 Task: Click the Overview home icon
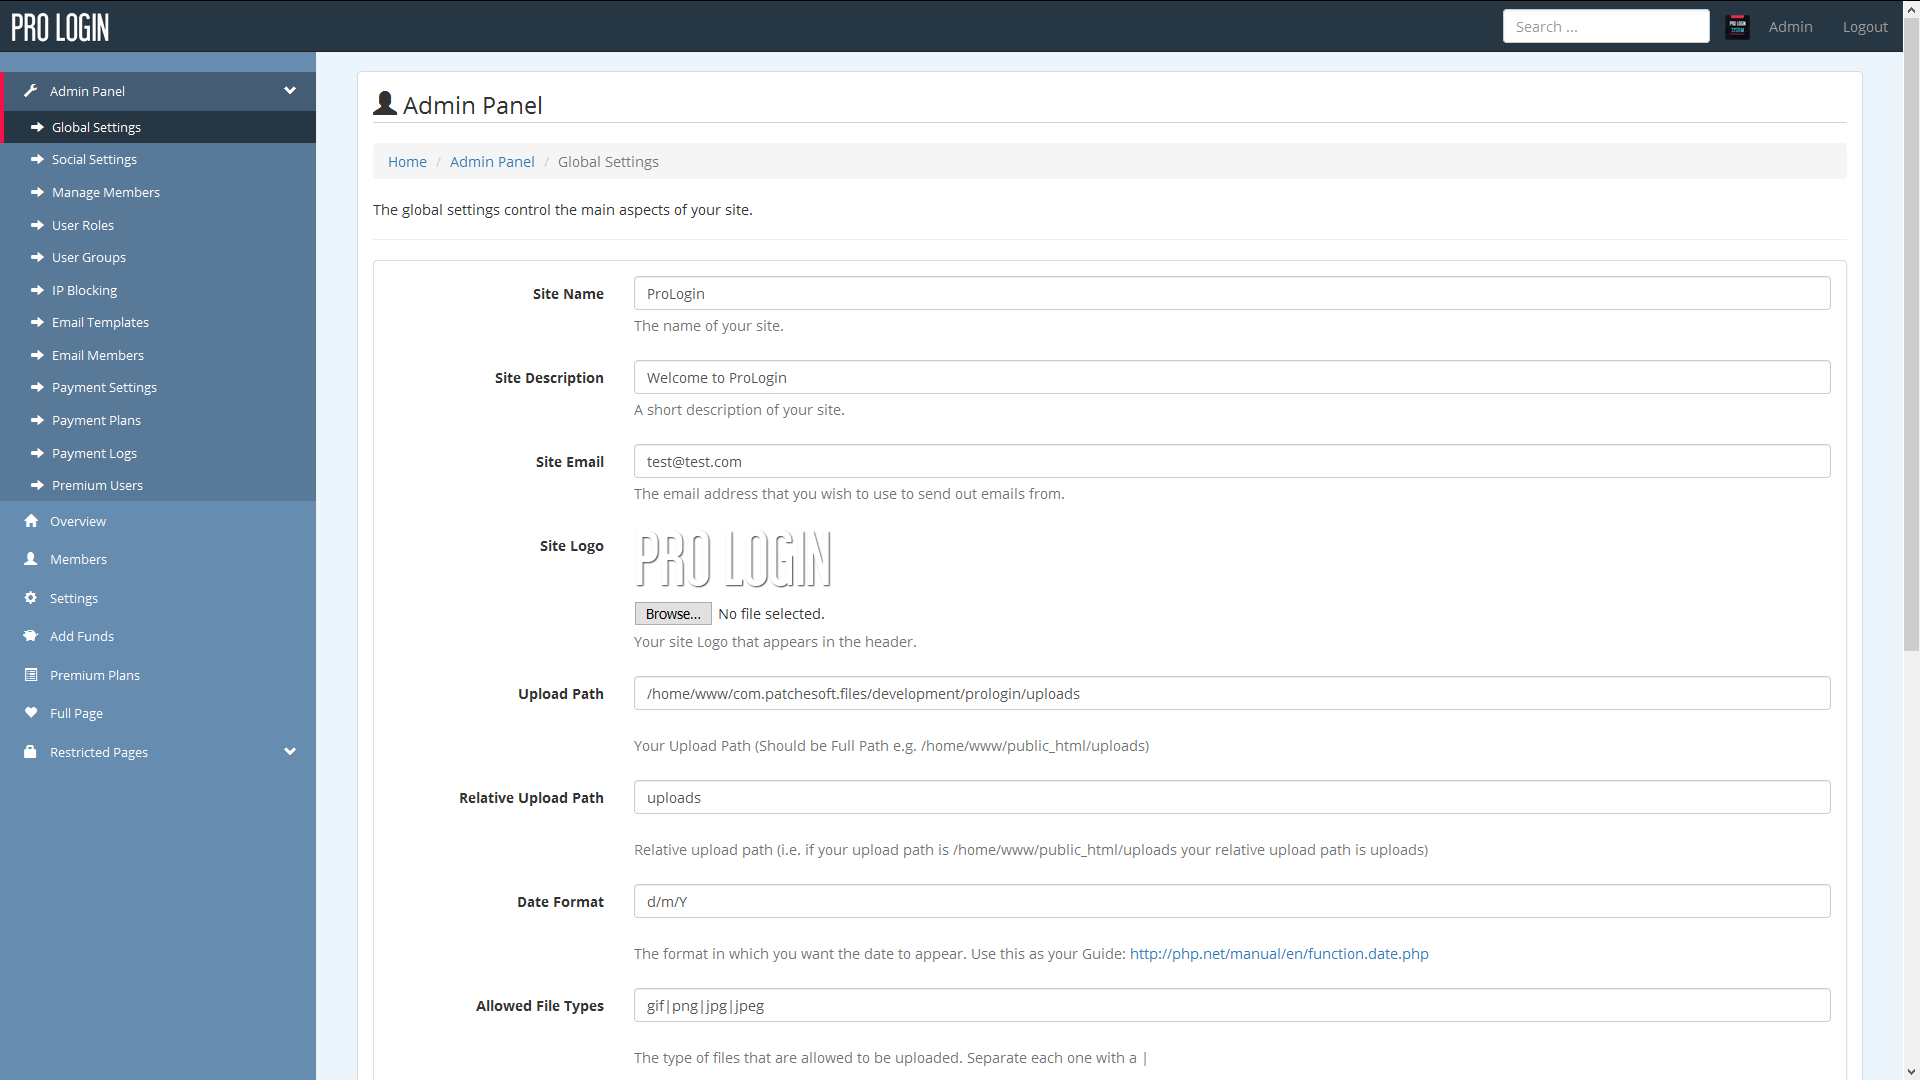(x=31, y=521)
